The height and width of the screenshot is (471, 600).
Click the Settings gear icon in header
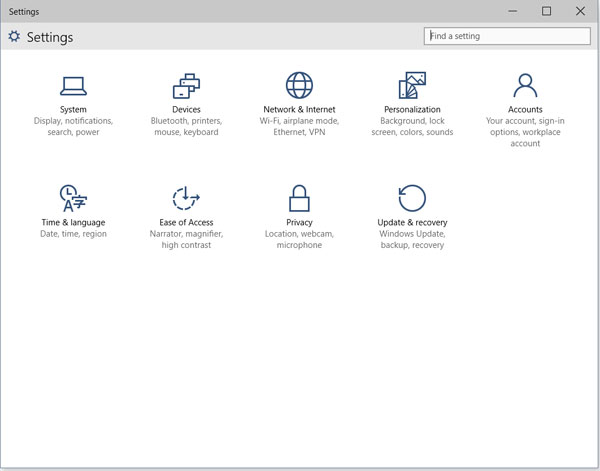pos(14,36)
